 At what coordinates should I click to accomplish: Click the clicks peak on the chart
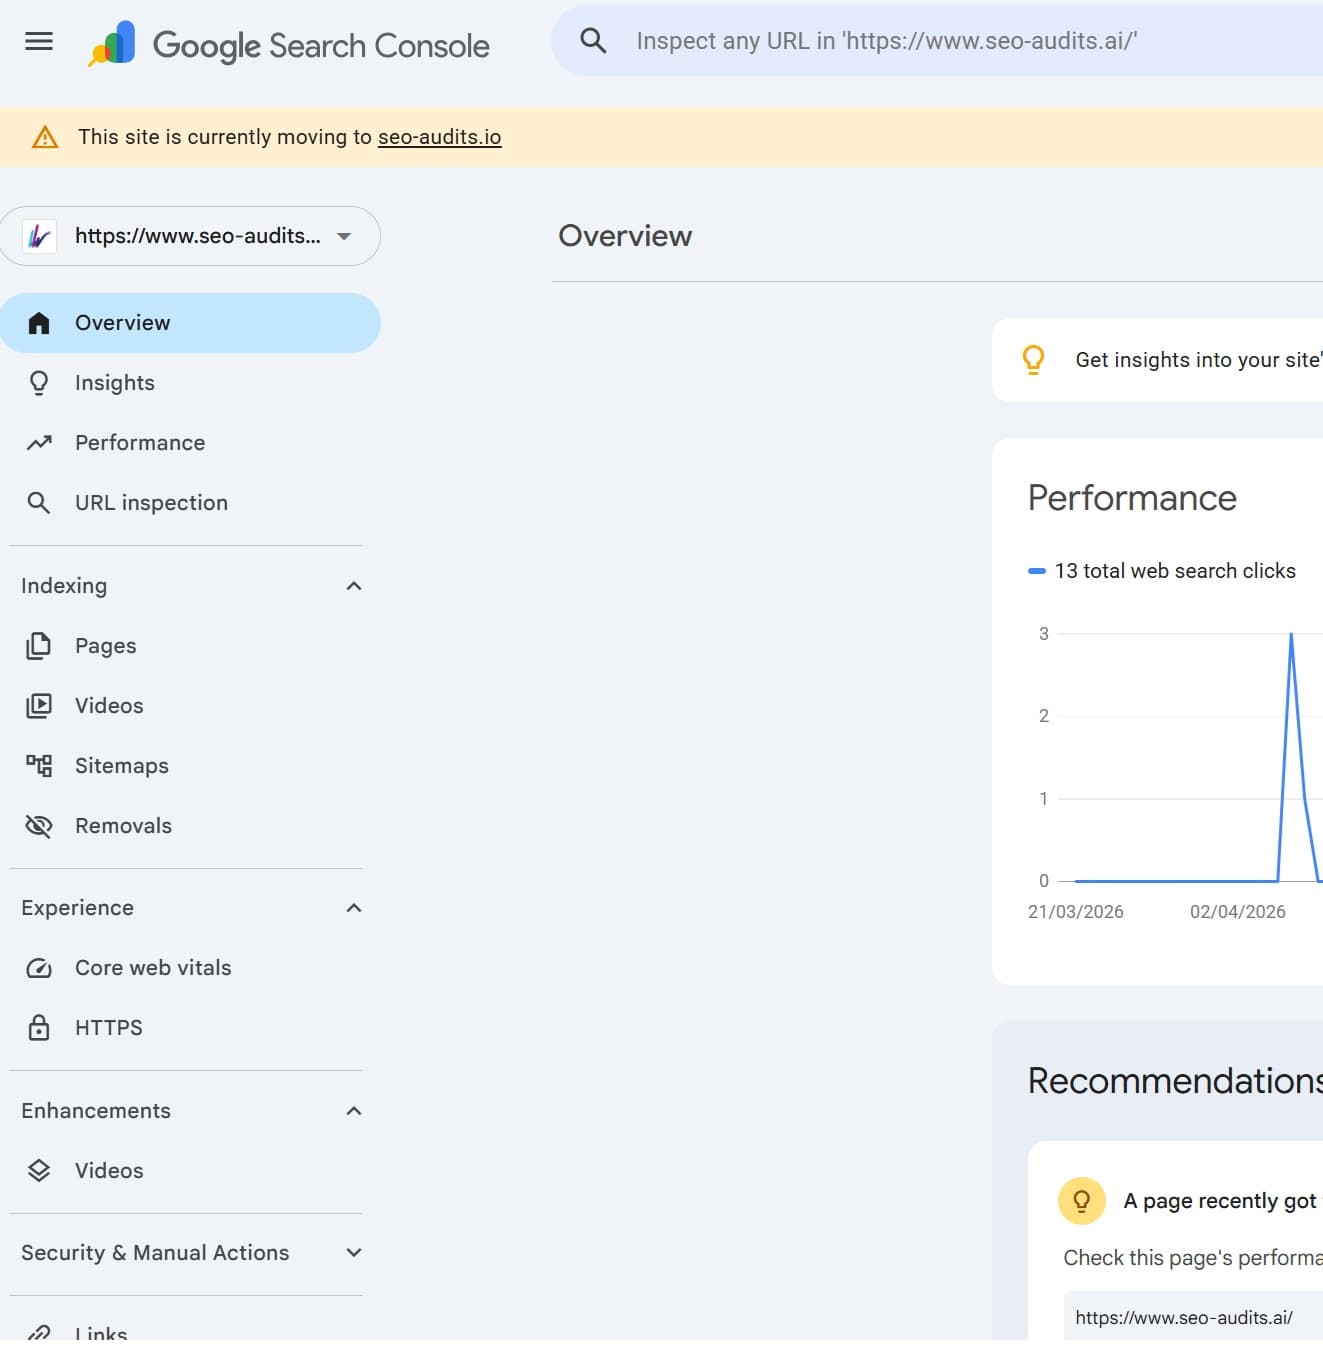pos(1291,635)
